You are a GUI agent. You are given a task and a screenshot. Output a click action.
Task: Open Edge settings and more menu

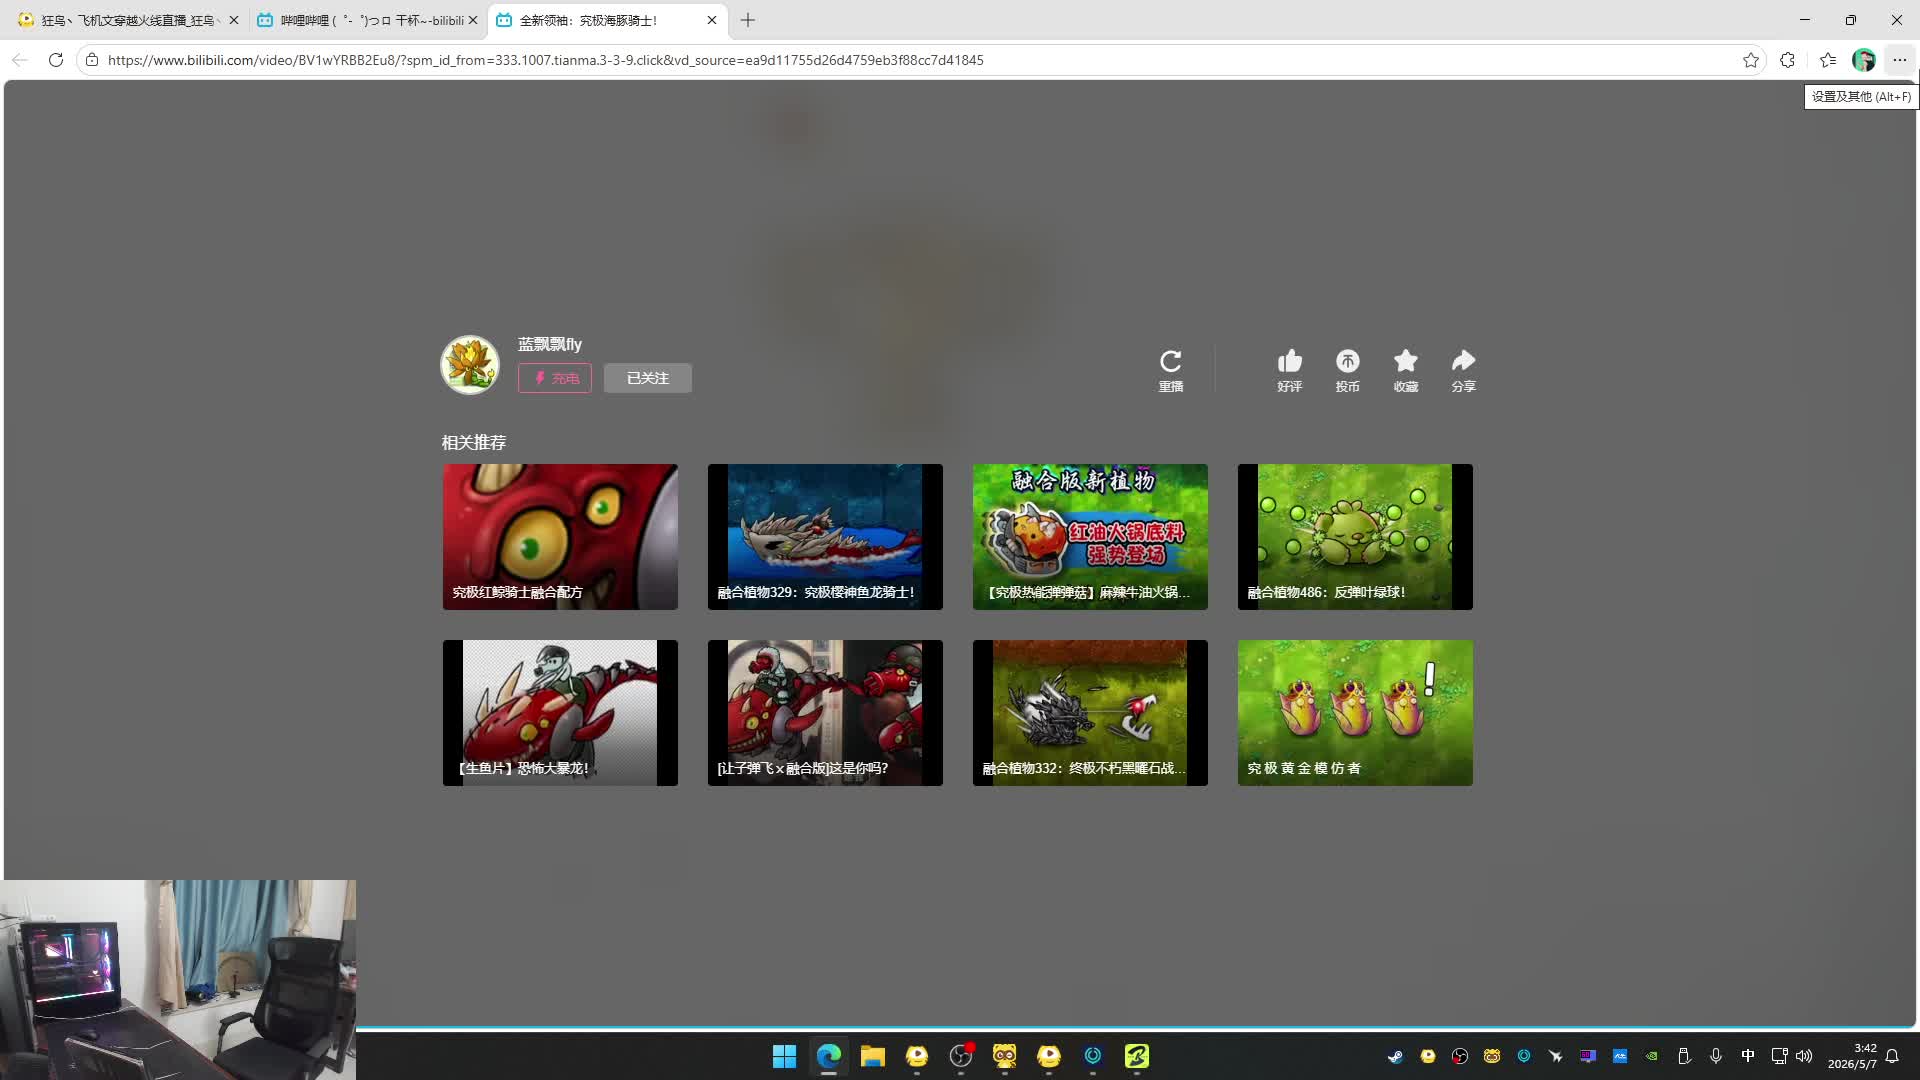pyautogui.click(x=1899, y=60)
